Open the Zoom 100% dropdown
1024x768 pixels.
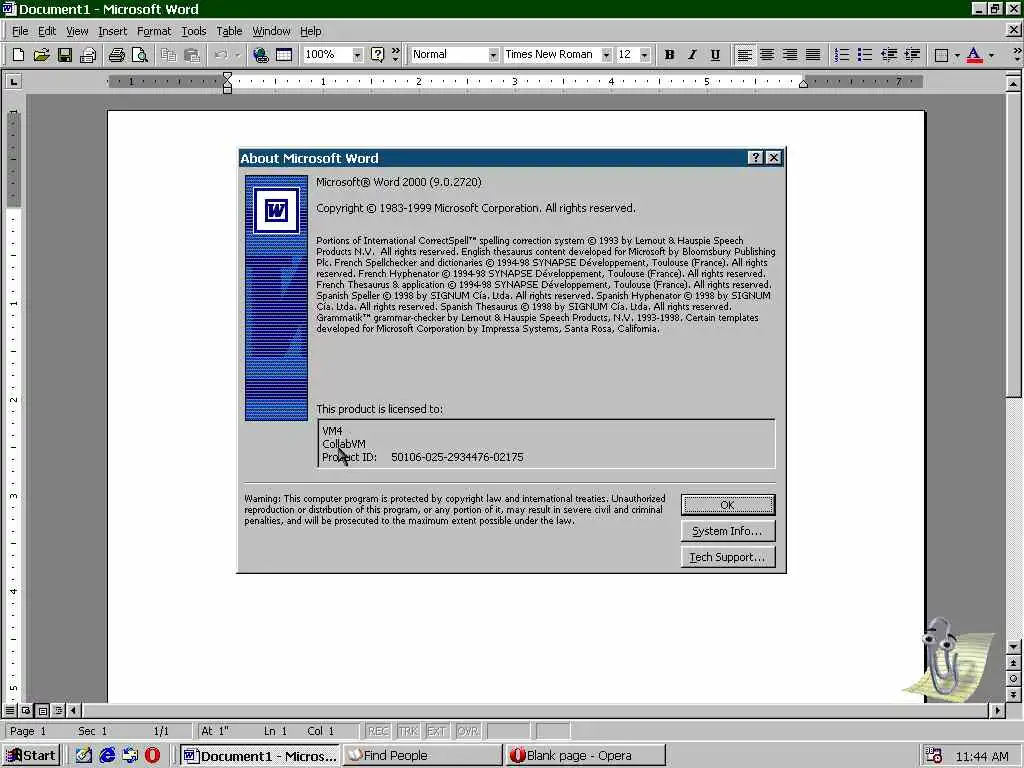pos(357,55)
